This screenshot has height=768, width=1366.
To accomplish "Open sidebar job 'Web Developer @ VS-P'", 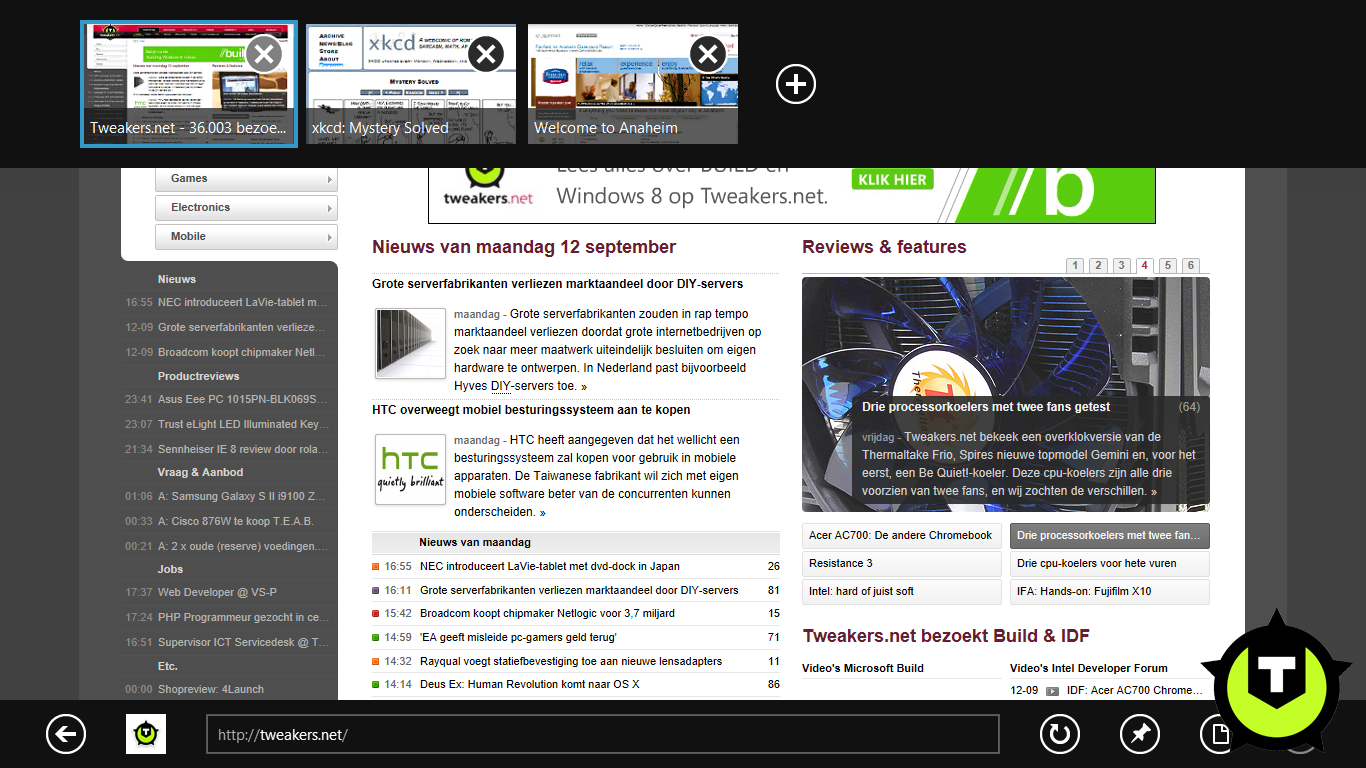I will (x=218, y=593).
